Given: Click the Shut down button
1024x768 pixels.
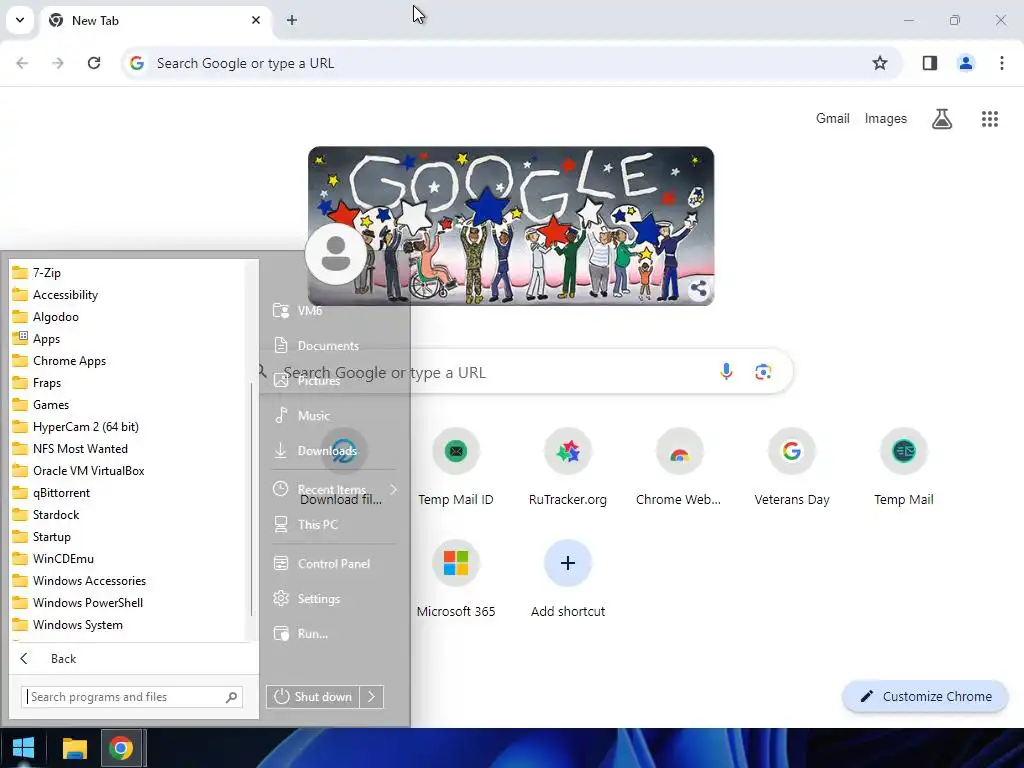Looking at the screenshot, I should point(313,697).
